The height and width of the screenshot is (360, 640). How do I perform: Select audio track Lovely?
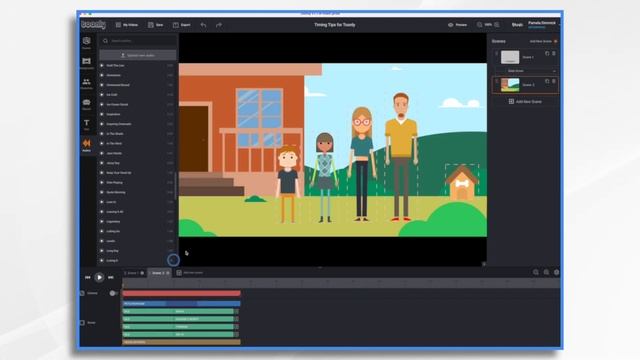[111, 241]
